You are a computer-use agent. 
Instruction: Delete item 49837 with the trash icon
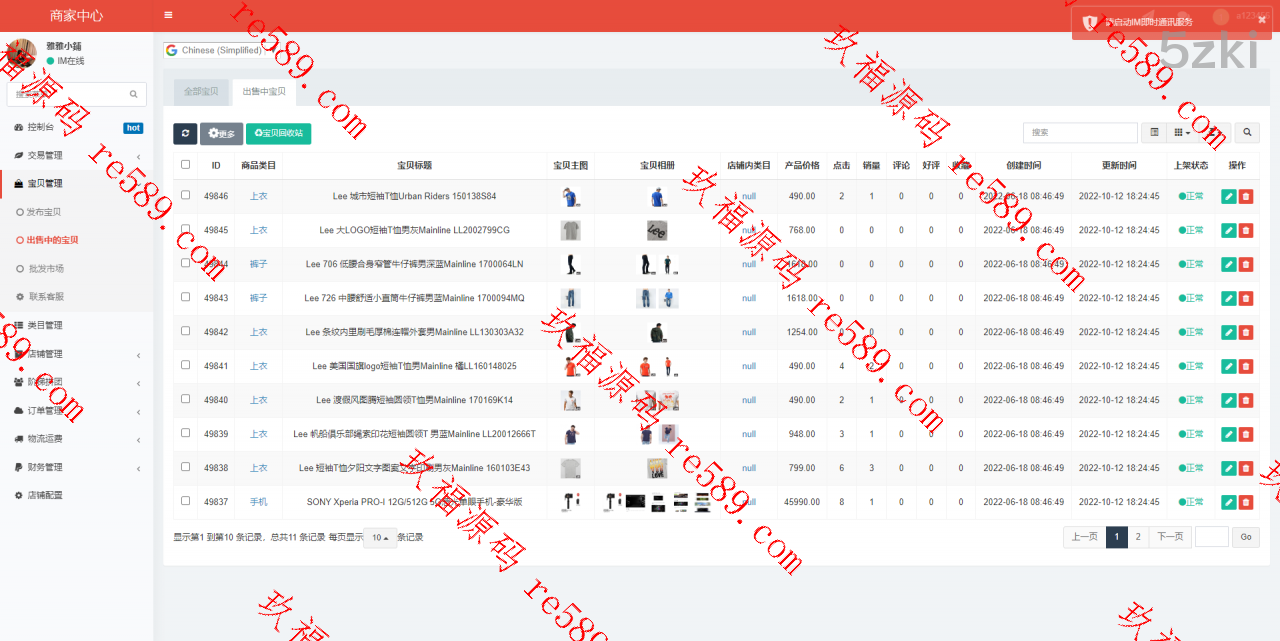point(1245,502)
